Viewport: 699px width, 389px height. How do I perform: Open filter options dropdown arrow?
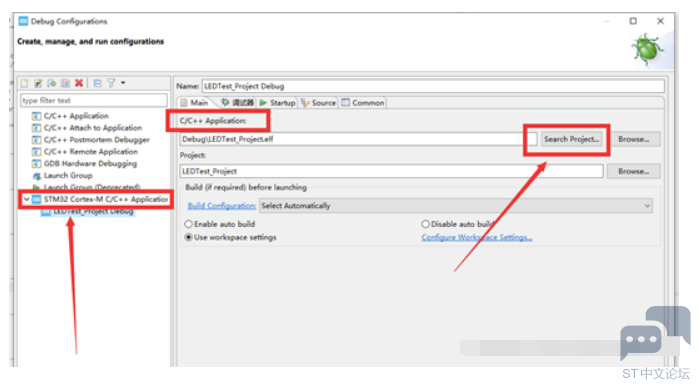coord(123,83)
